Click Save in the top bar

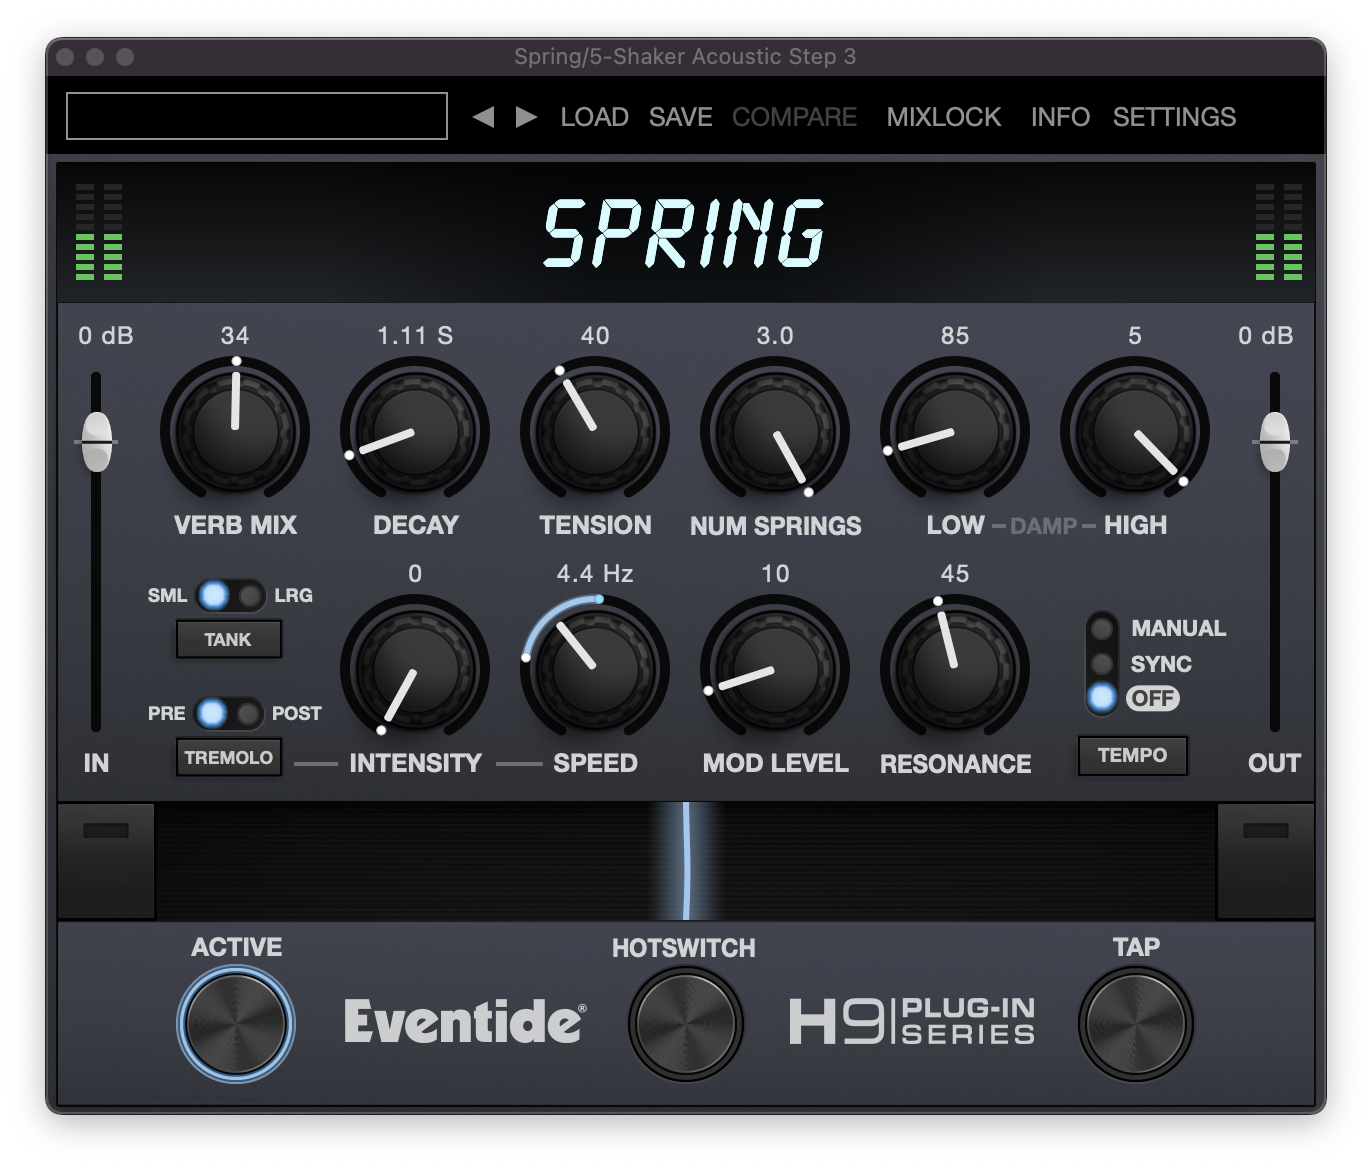pyautogui.click(x=681, y=117)
